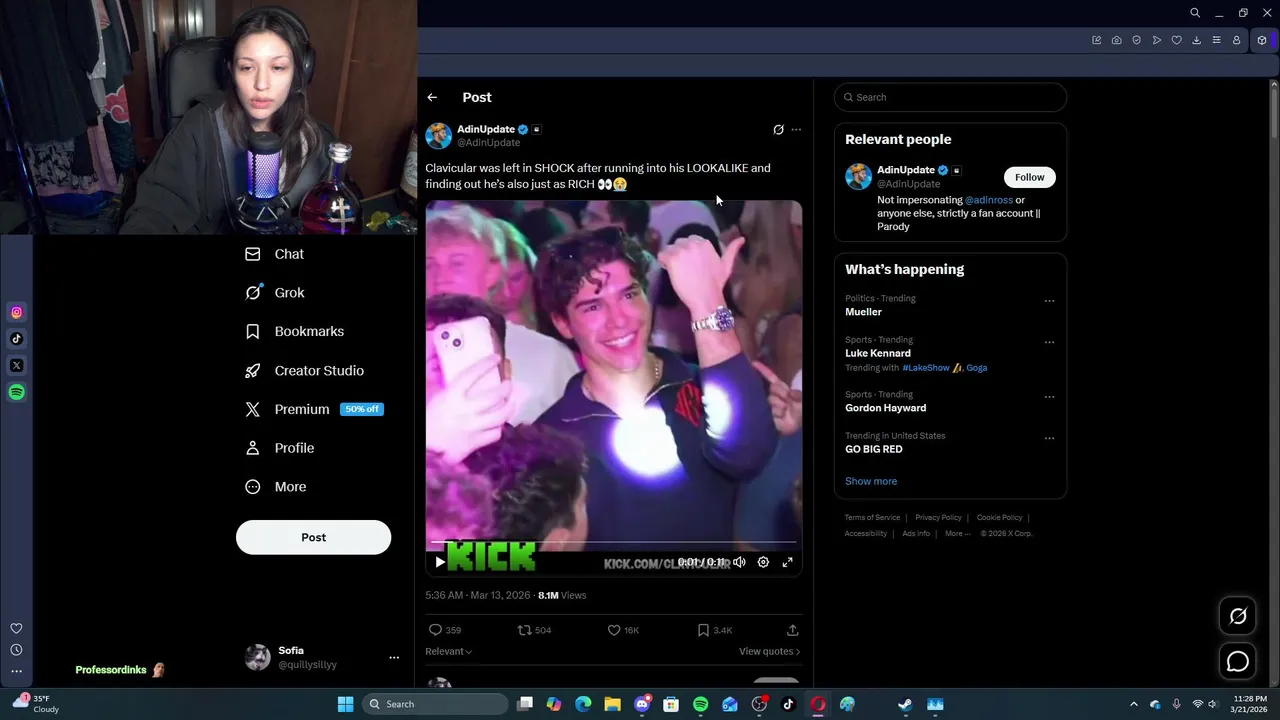Open options for the Mueller trend
Screen dimensions: 1280x720
[x=1049, y=300]
